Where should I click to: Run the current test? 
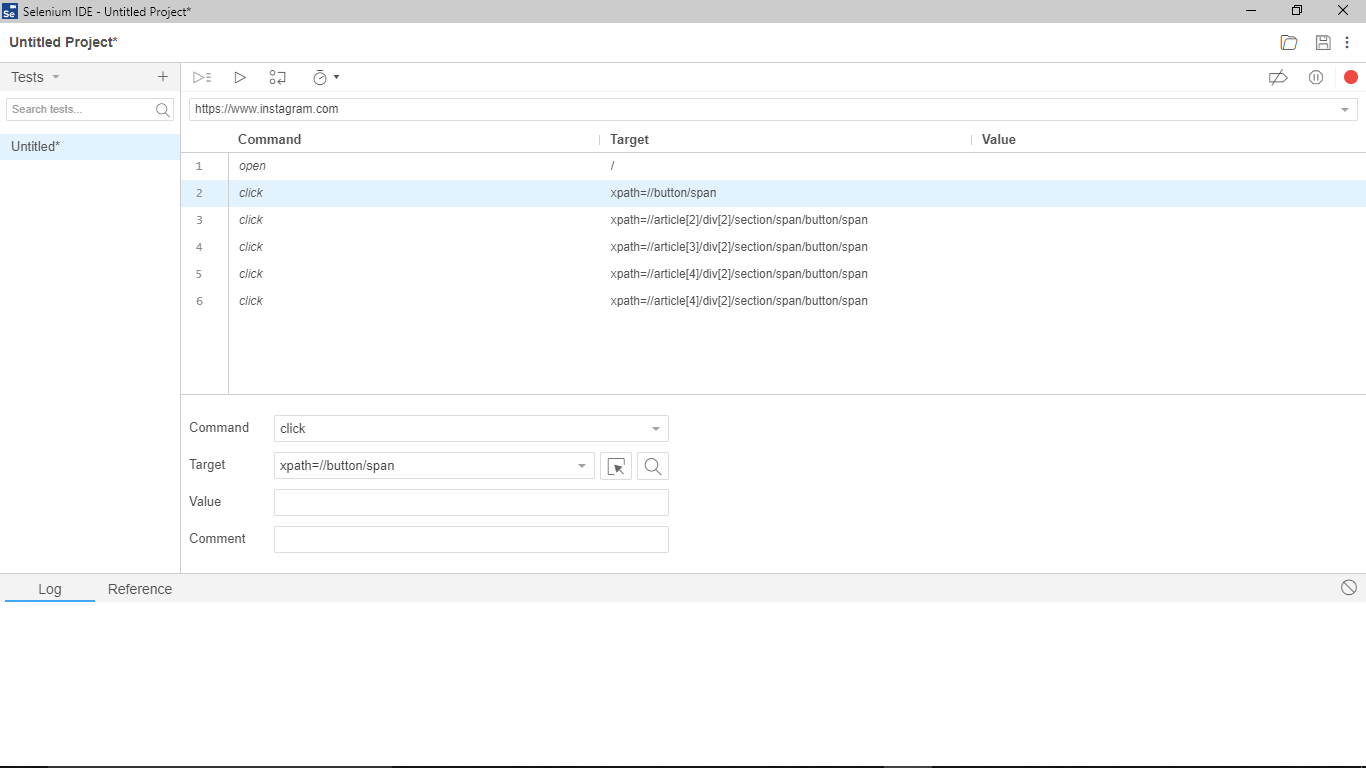point(240,77)
